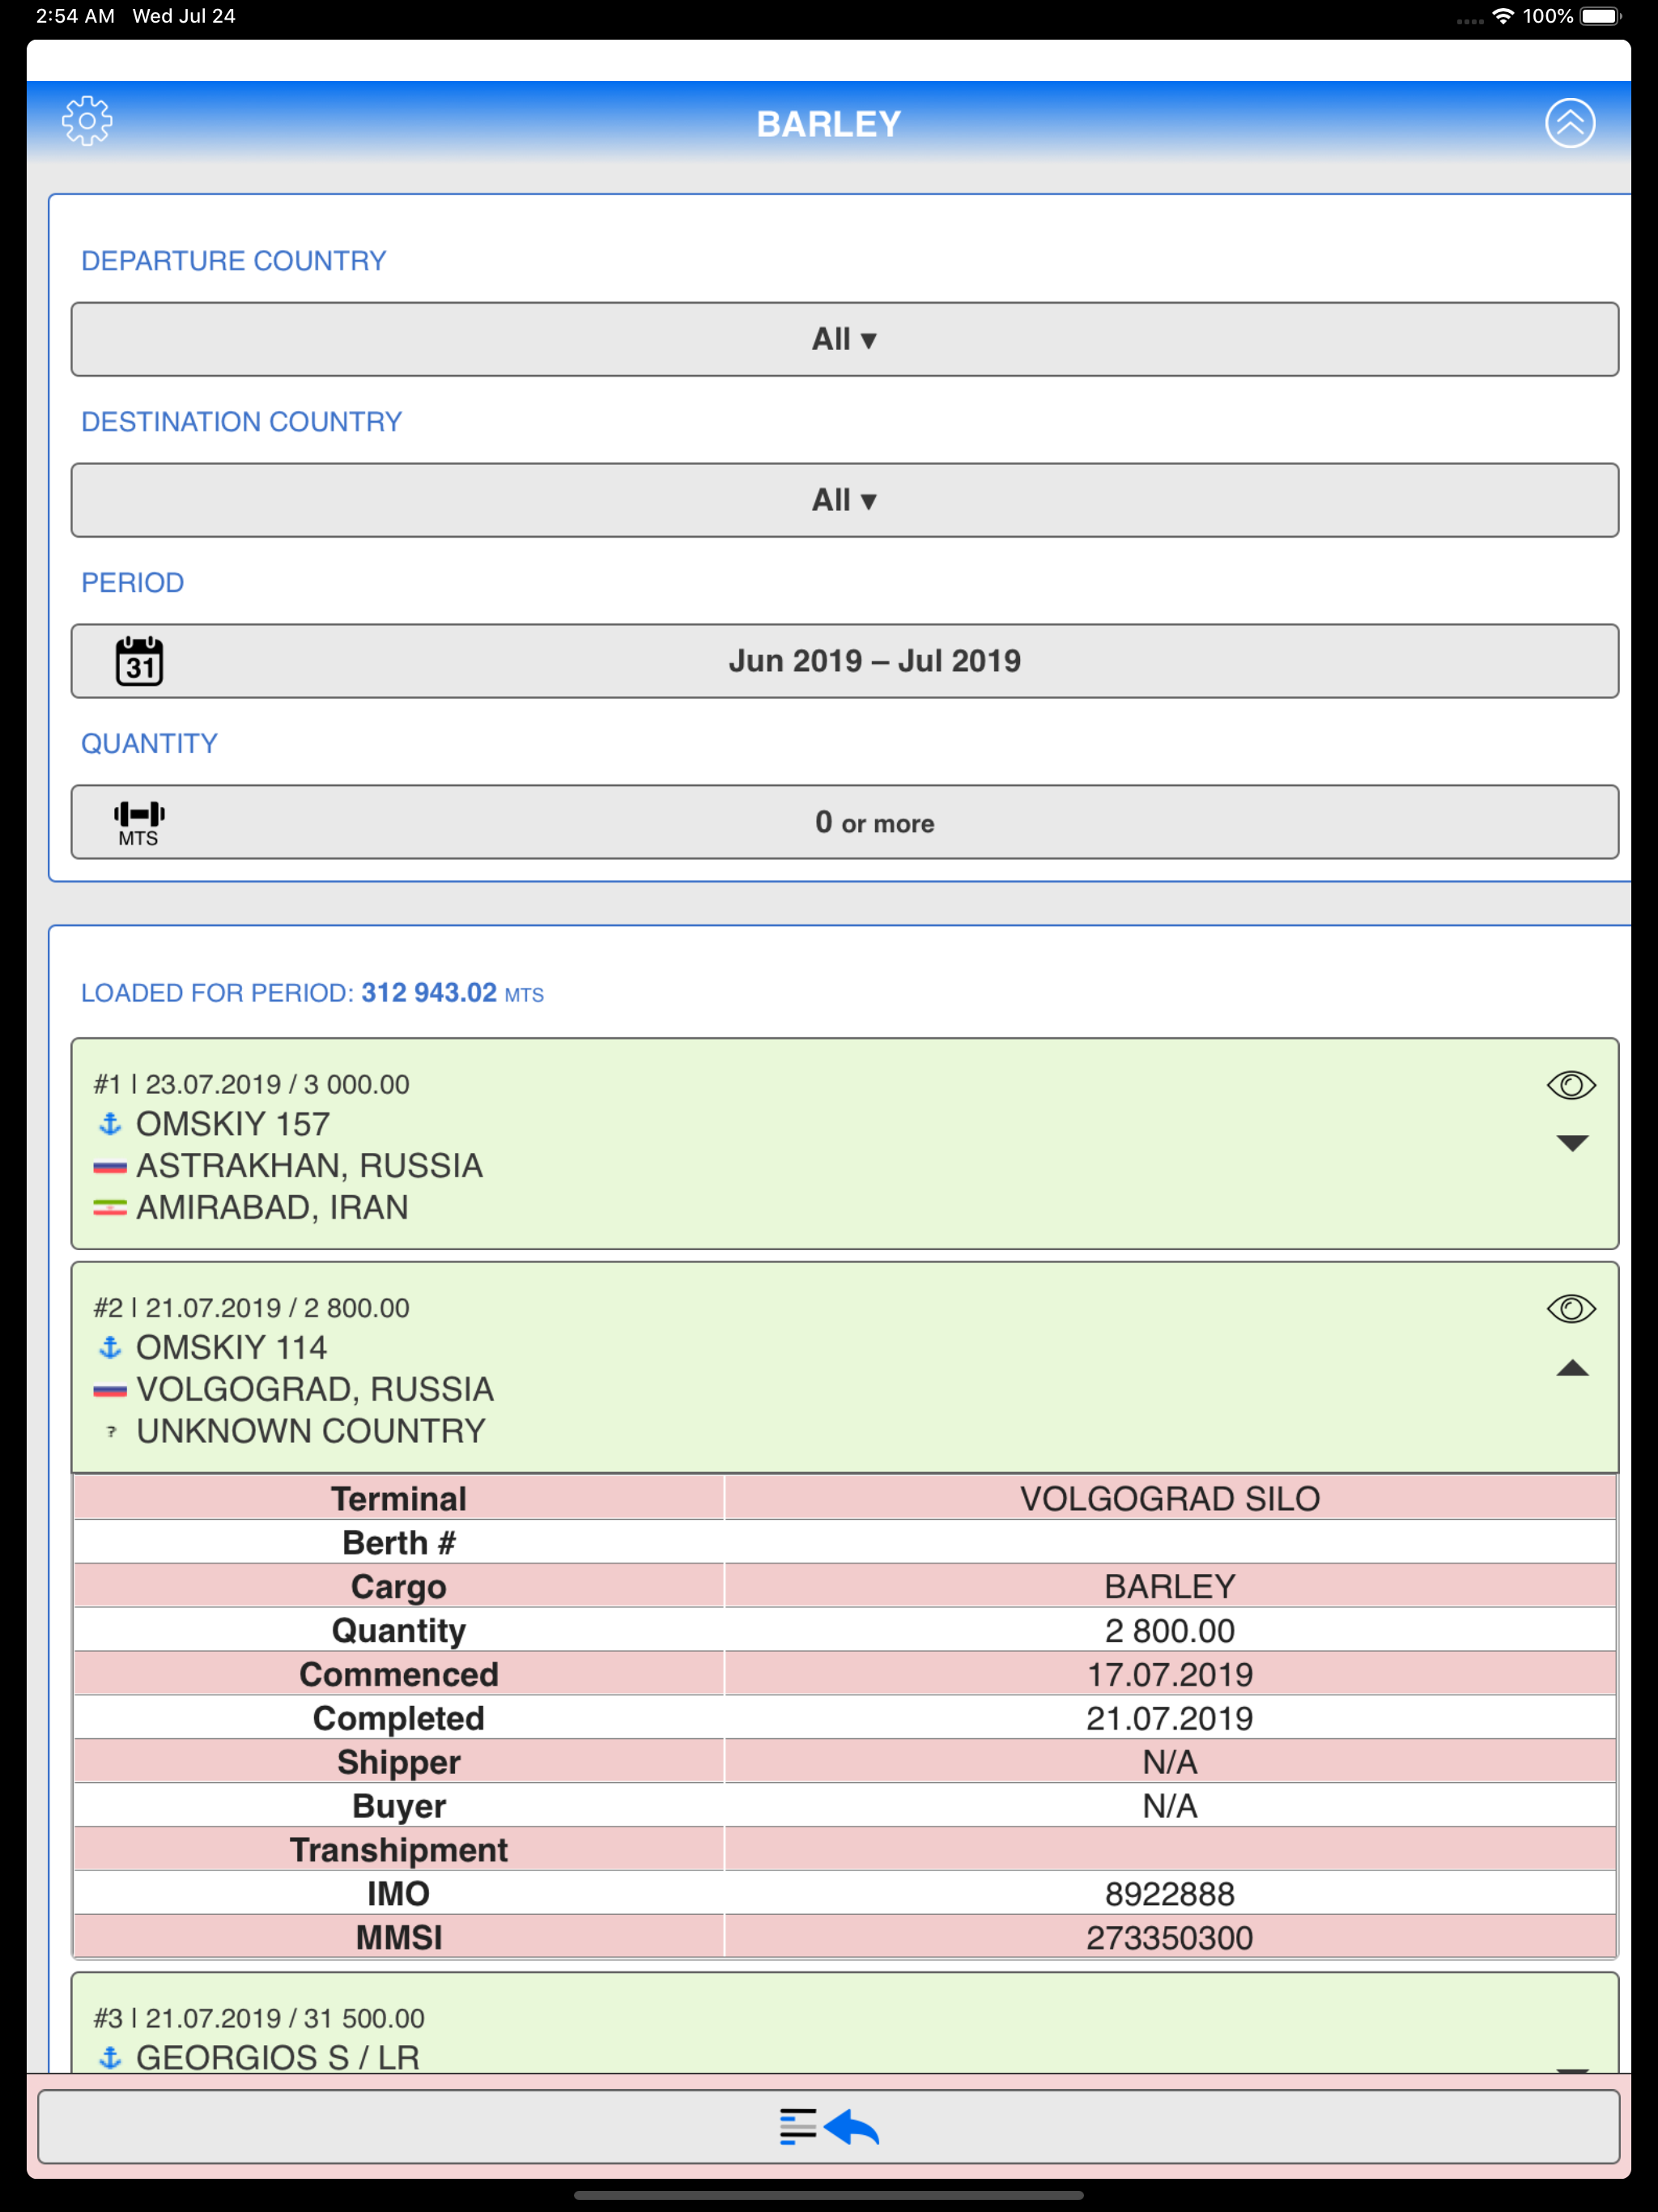Collapse OMSKIY 114 entry details arrow
The width and height of the screenshot is (1658, 2212).
point(1572,1368)
